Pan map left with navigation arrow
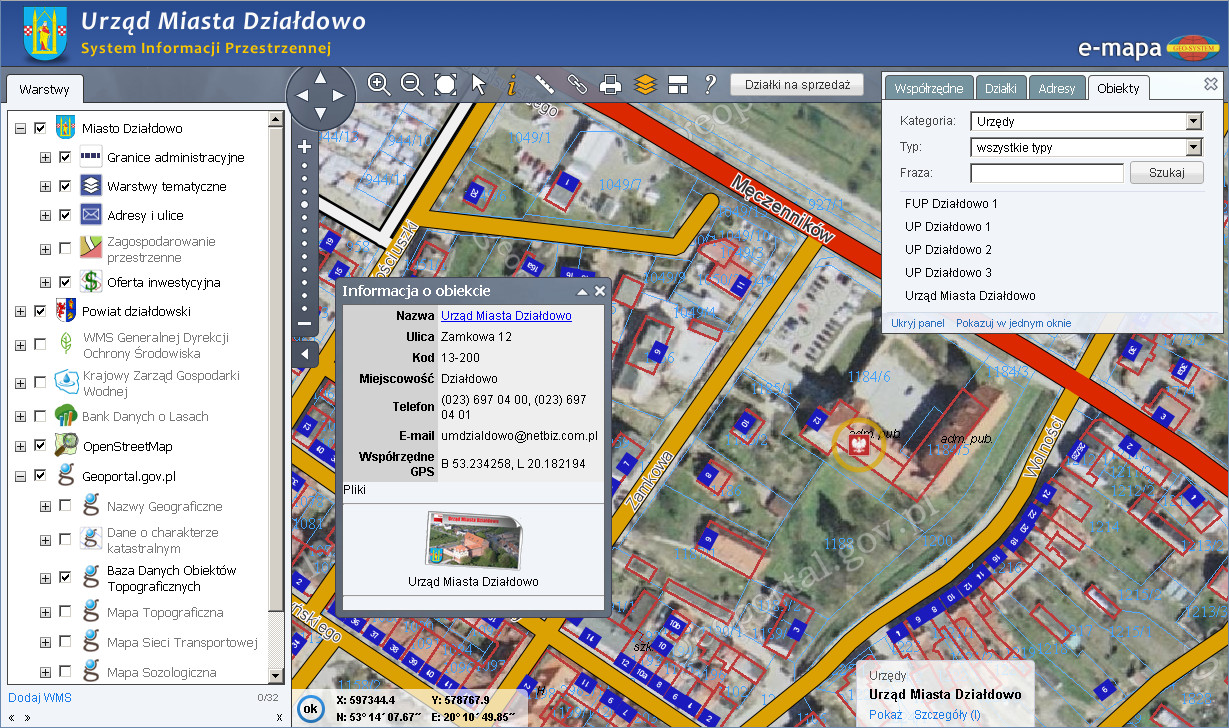Screen dimensions: 1229x728 point(300,96)
